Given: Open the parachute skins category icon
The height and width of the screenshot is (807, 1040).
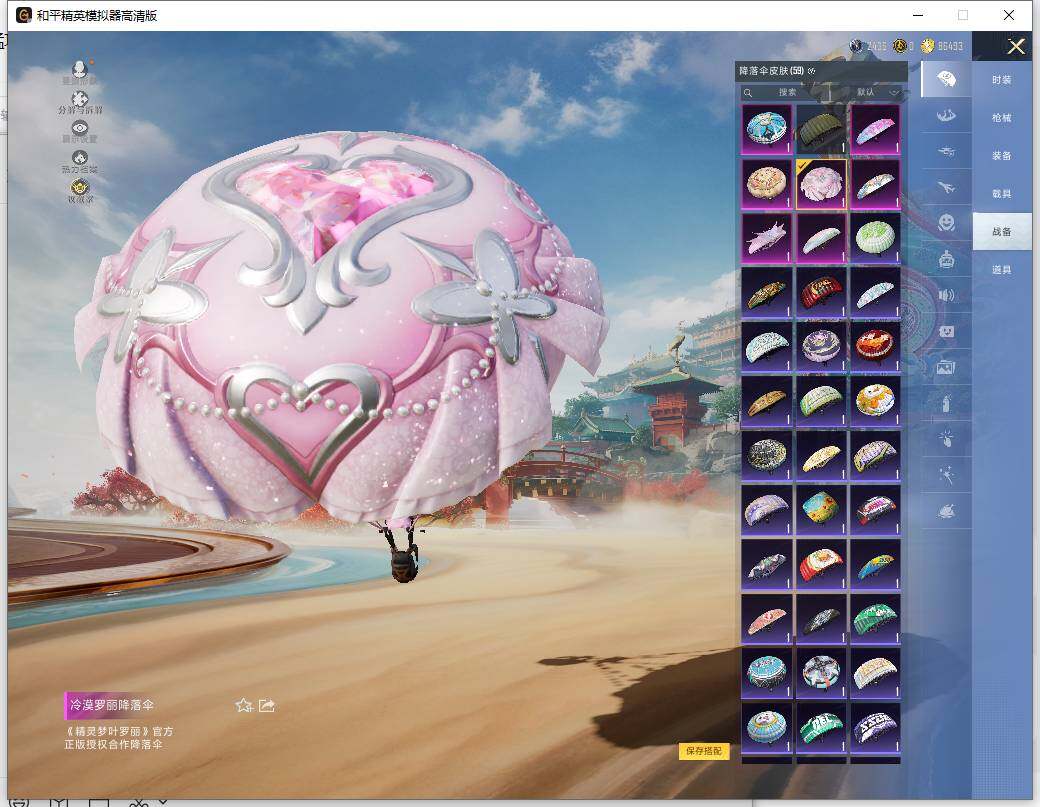Looking at the screenshot, I should pos(946,80).
